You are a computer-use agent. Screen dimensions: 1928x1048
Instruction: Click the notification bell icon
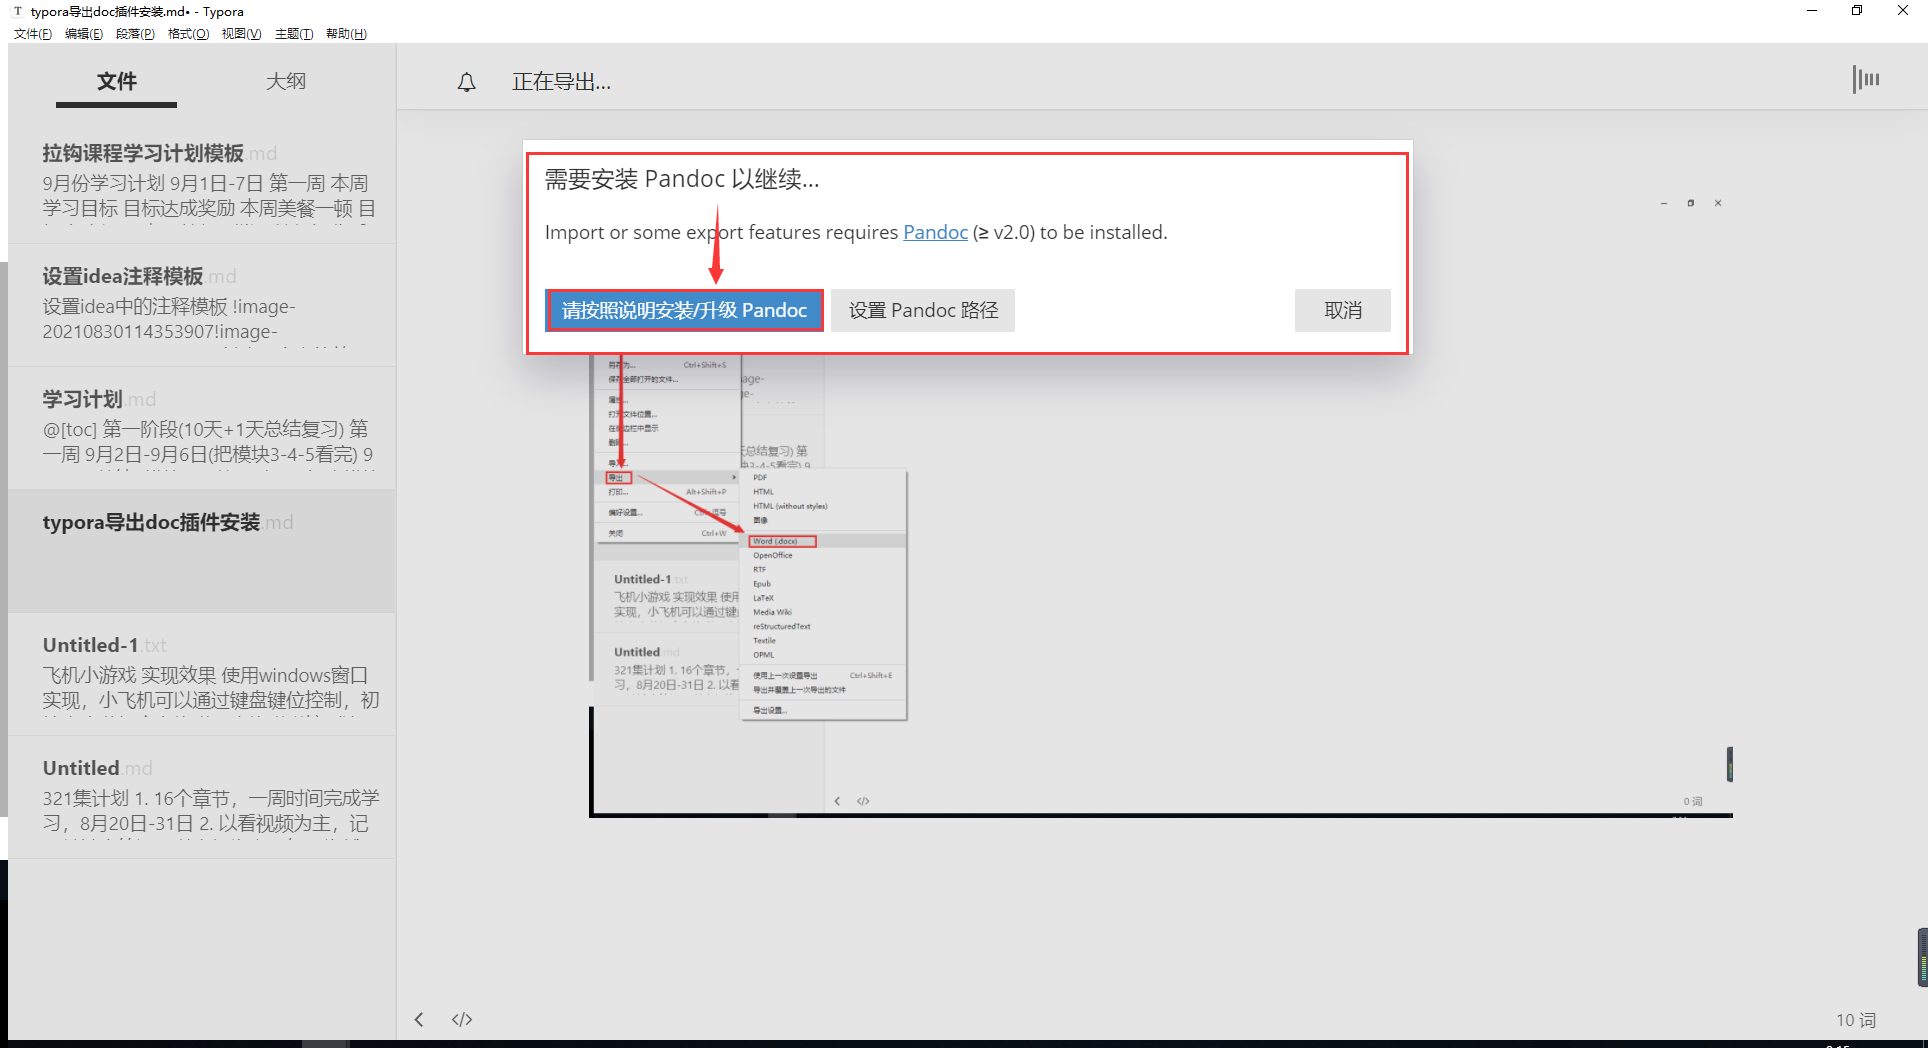466,82
